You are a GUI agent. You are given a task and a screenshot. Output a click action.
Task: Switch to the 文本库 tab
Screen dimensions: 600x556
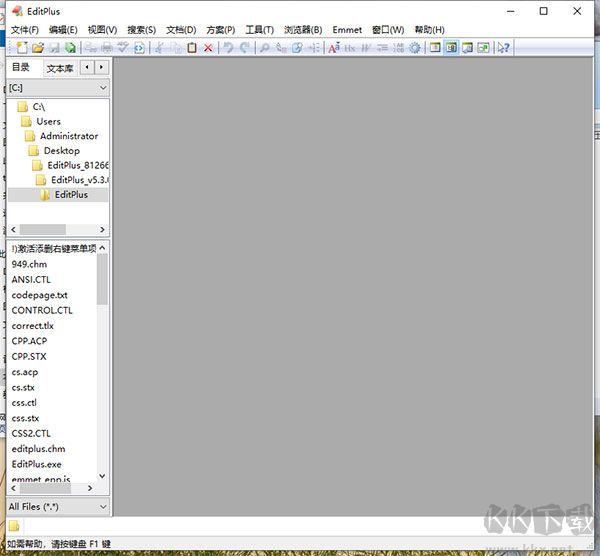click(60, 68)
